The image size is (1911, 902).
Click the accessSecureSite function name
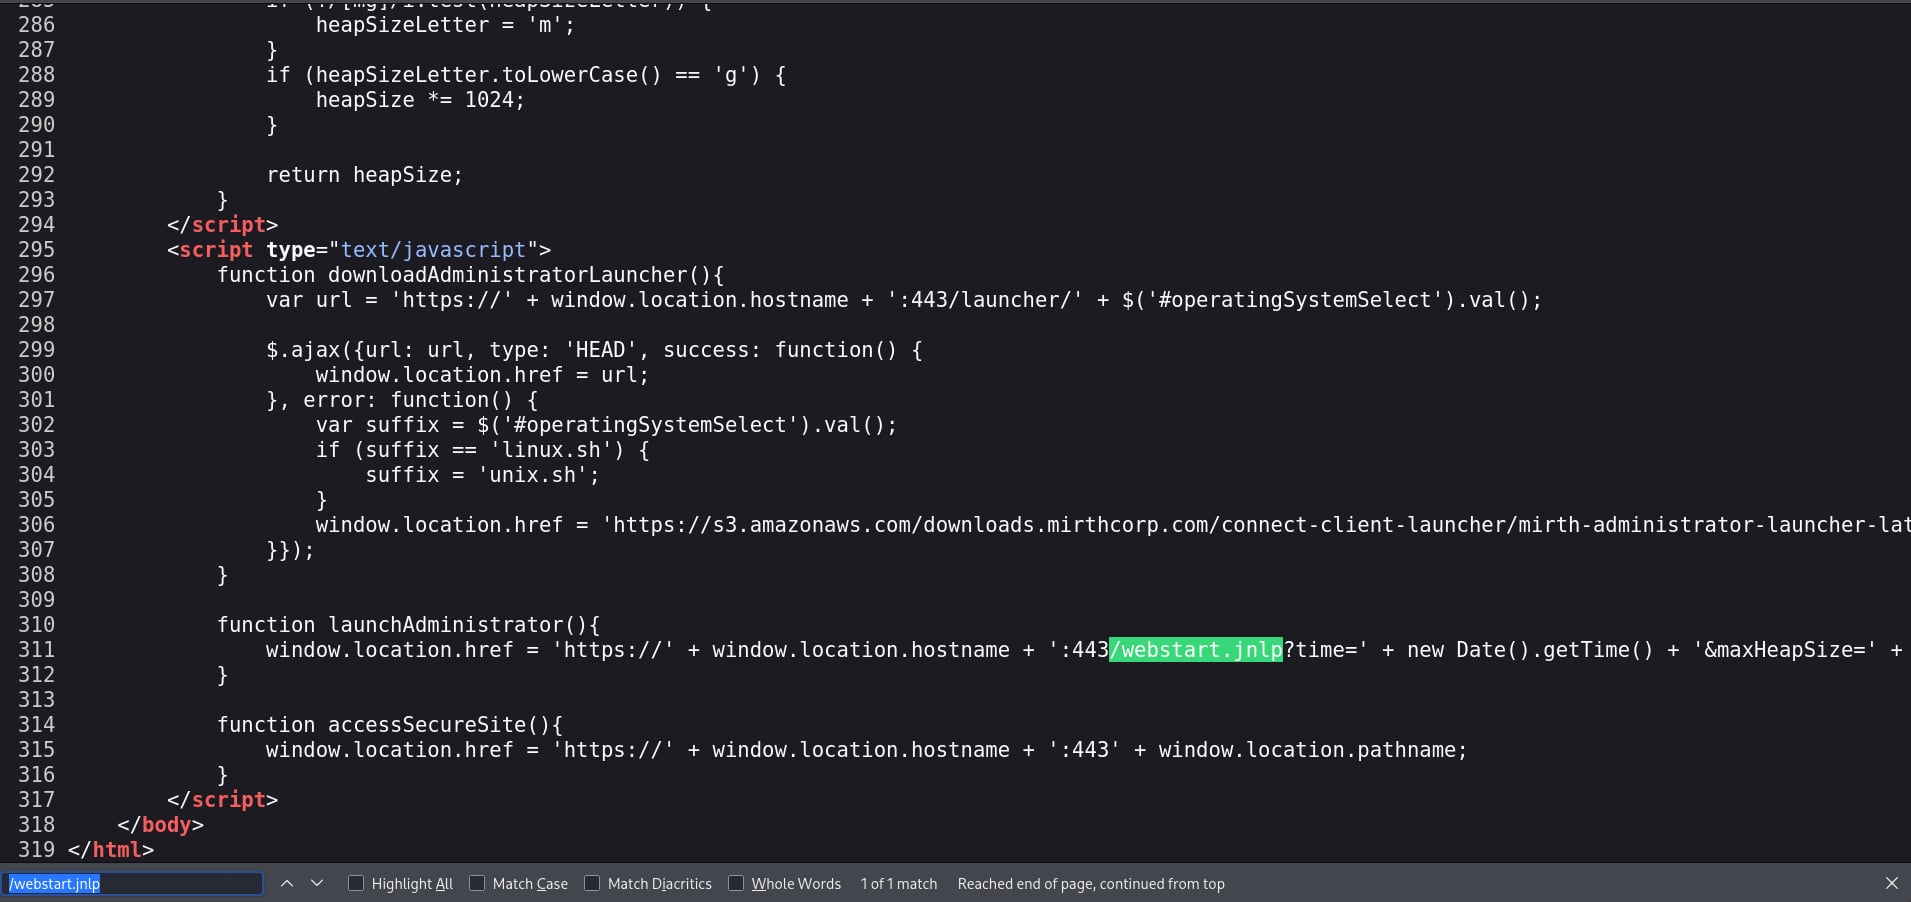(x=426, y=725)
